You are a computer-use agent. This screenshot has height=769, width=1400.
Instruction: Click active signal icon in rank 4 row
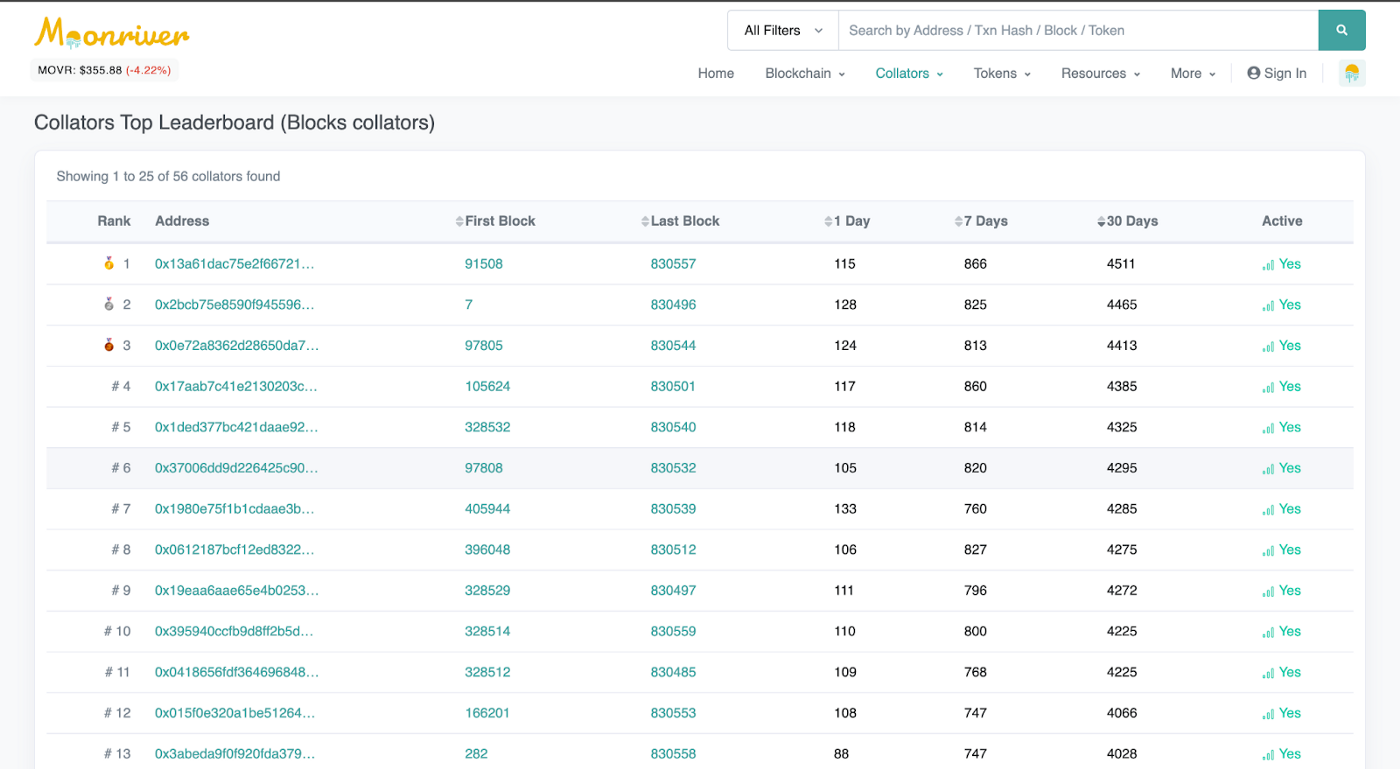coord(1268,387)
